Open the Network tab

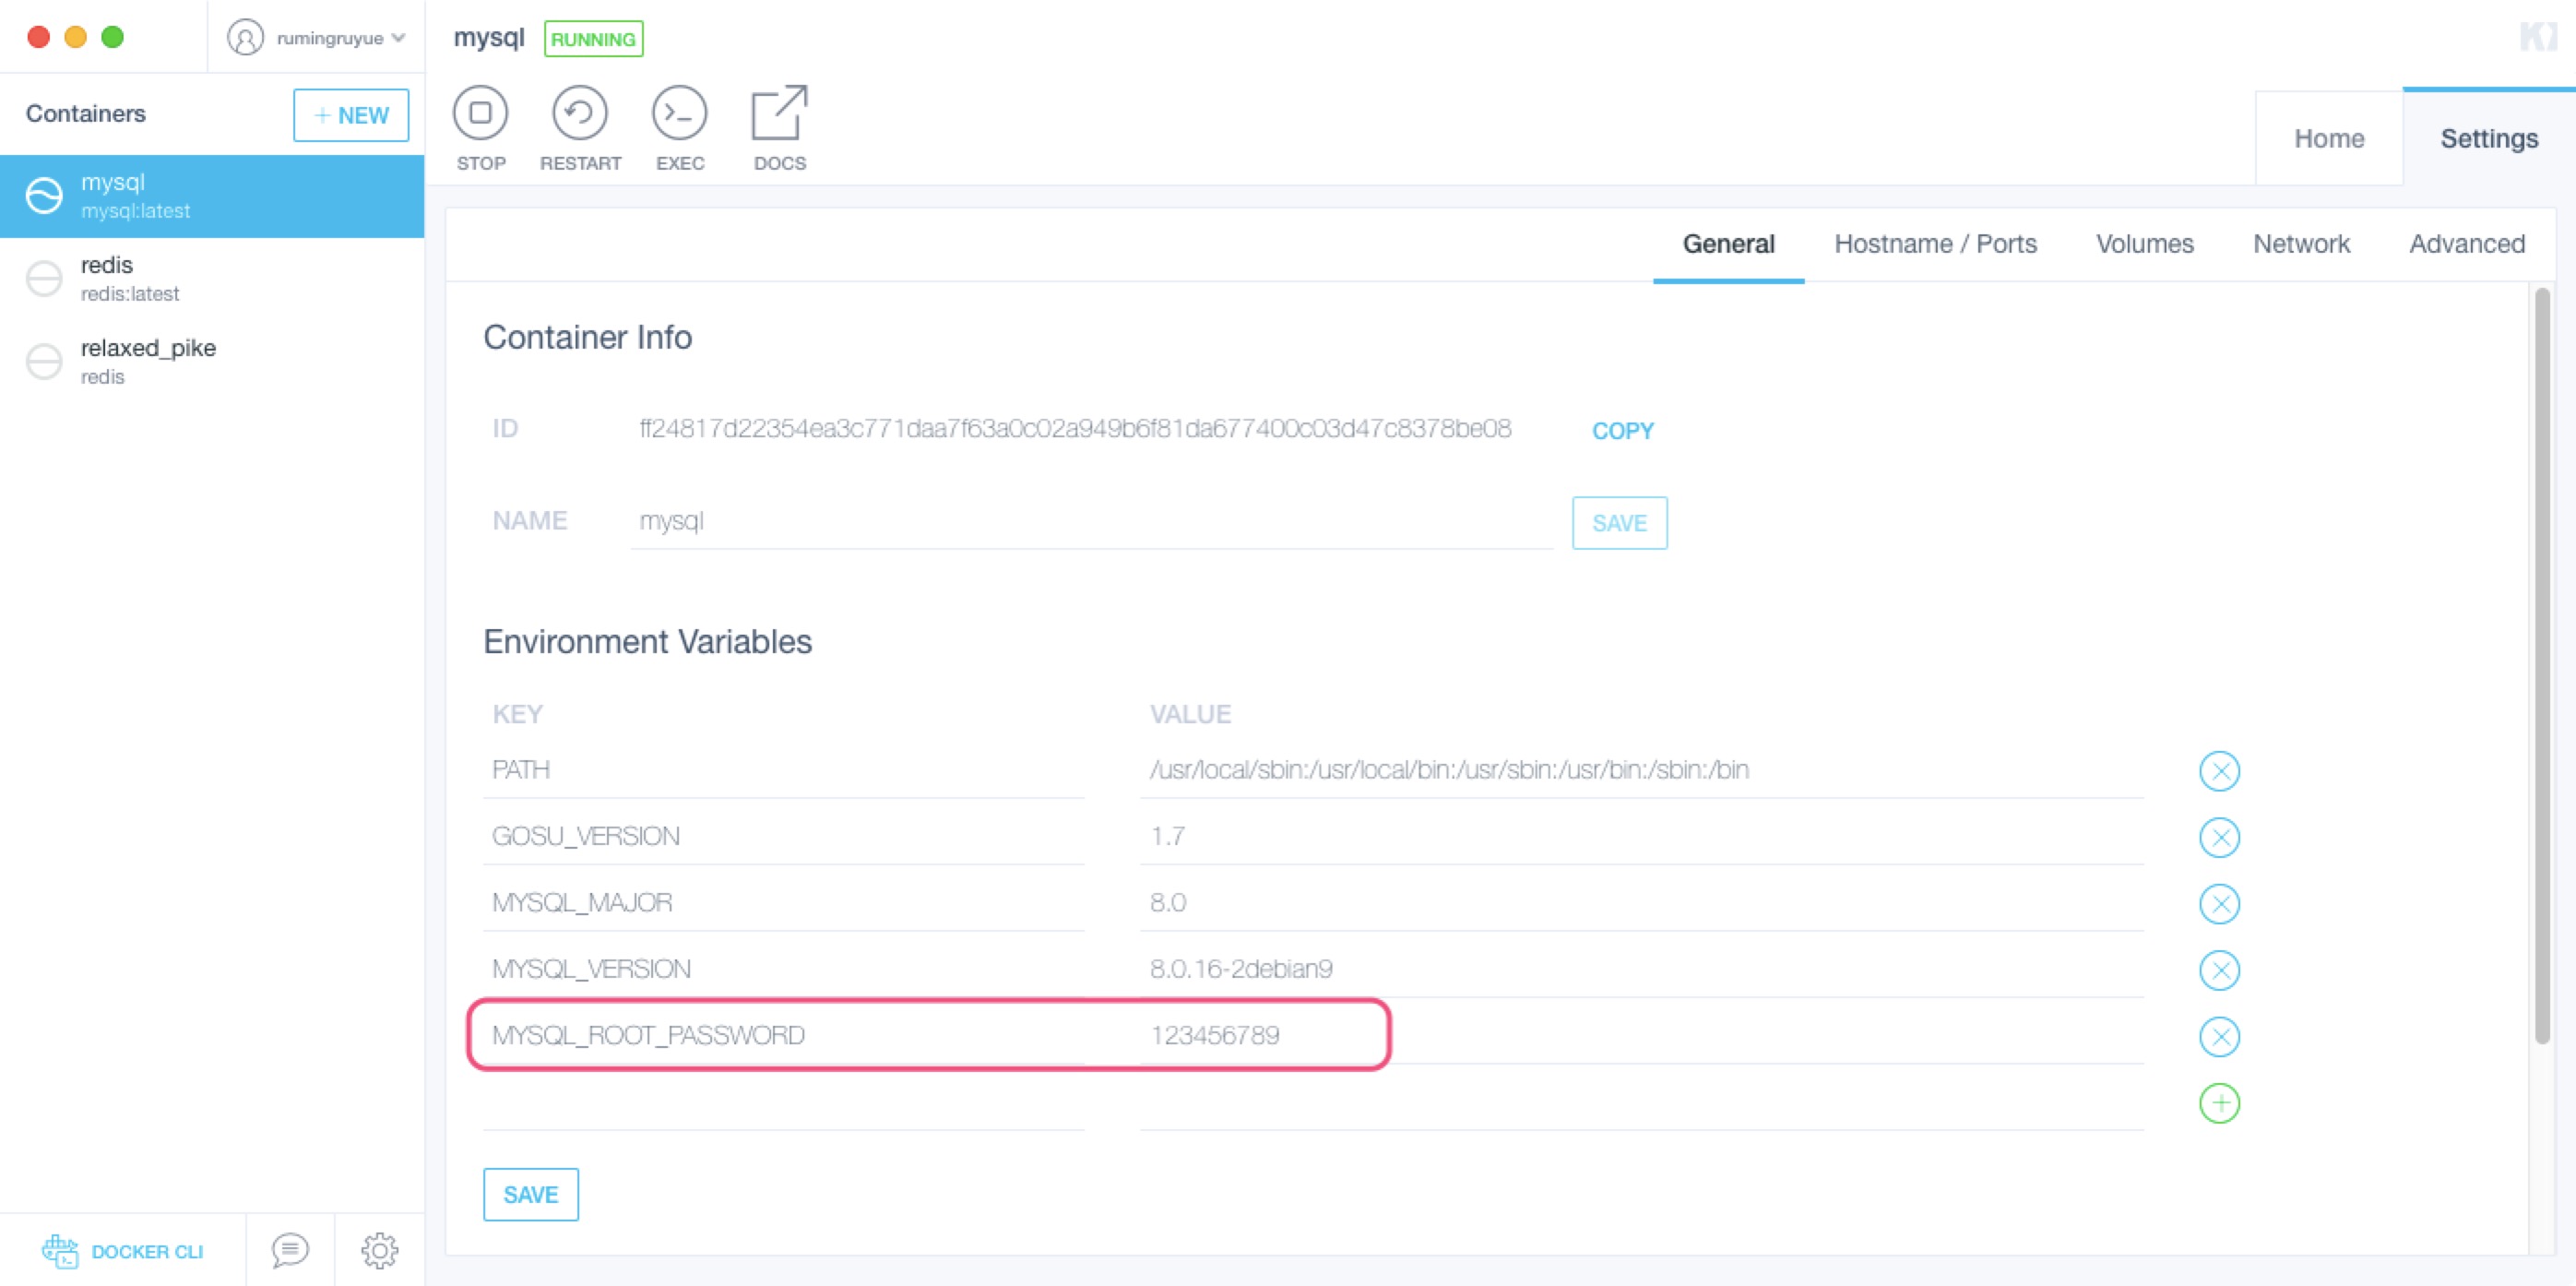(x=2301, y=244)
